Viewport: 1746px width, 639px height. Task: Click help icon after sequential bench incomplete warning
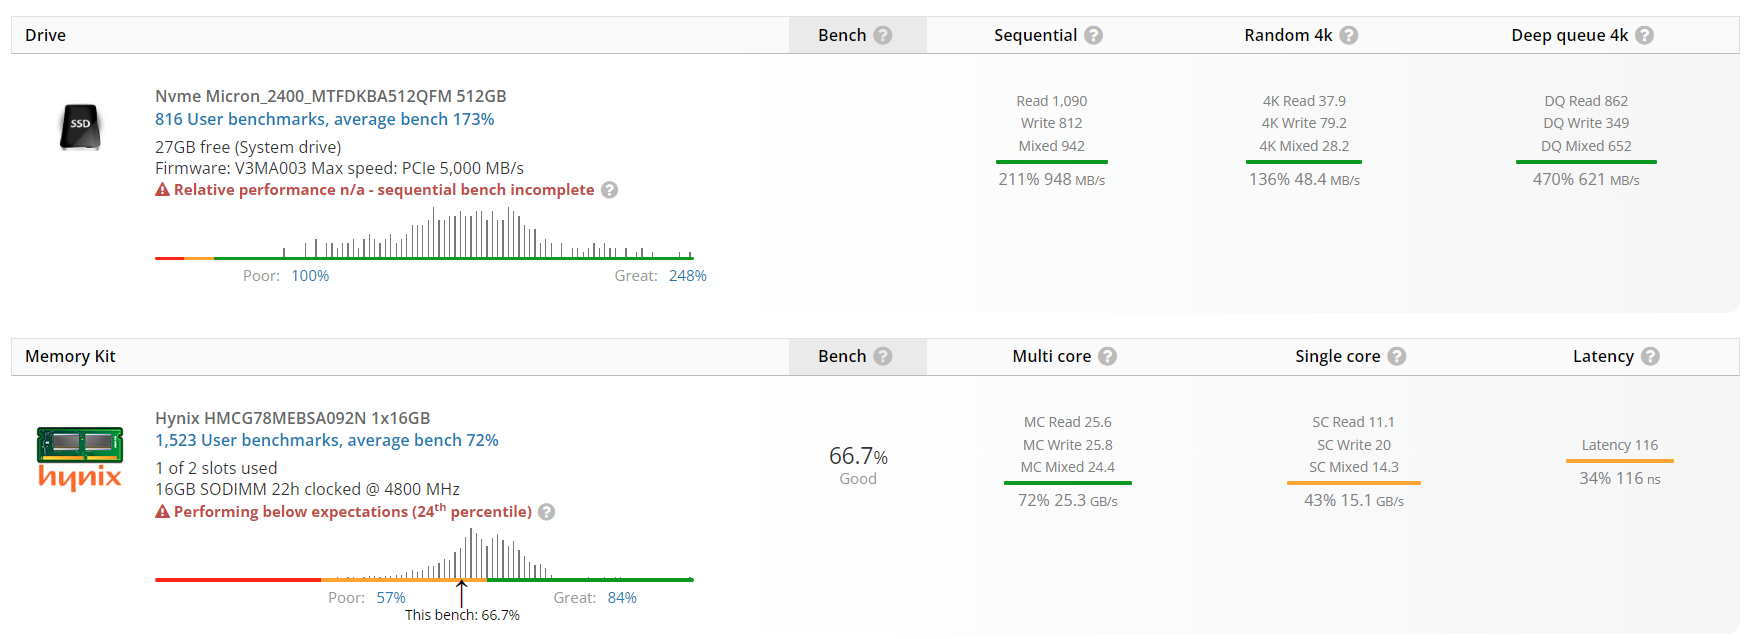(610, 190)
